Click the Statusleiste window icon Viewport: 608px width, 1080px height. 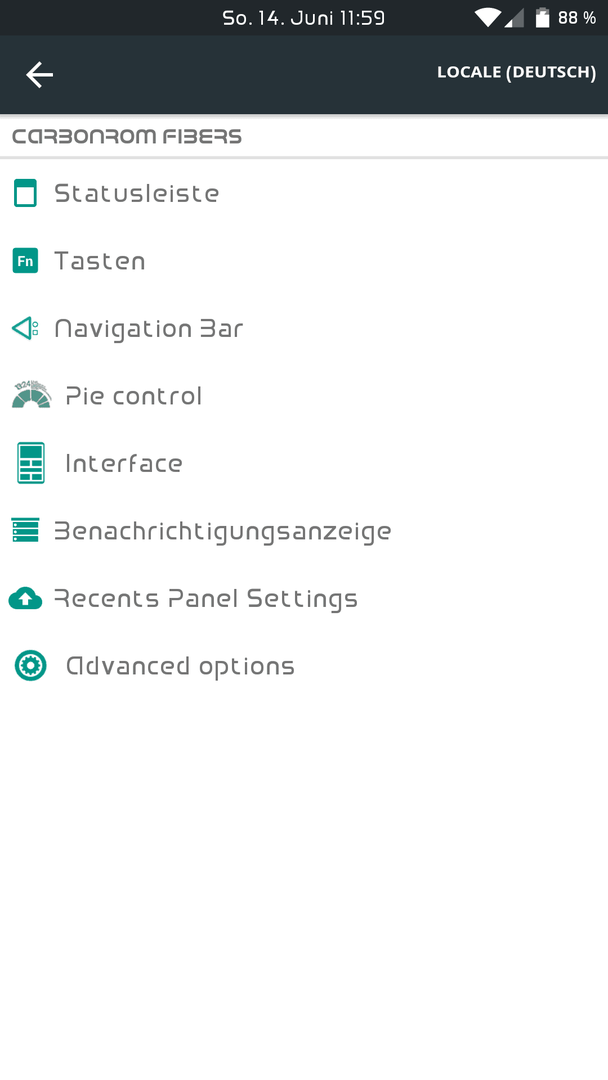25,193
